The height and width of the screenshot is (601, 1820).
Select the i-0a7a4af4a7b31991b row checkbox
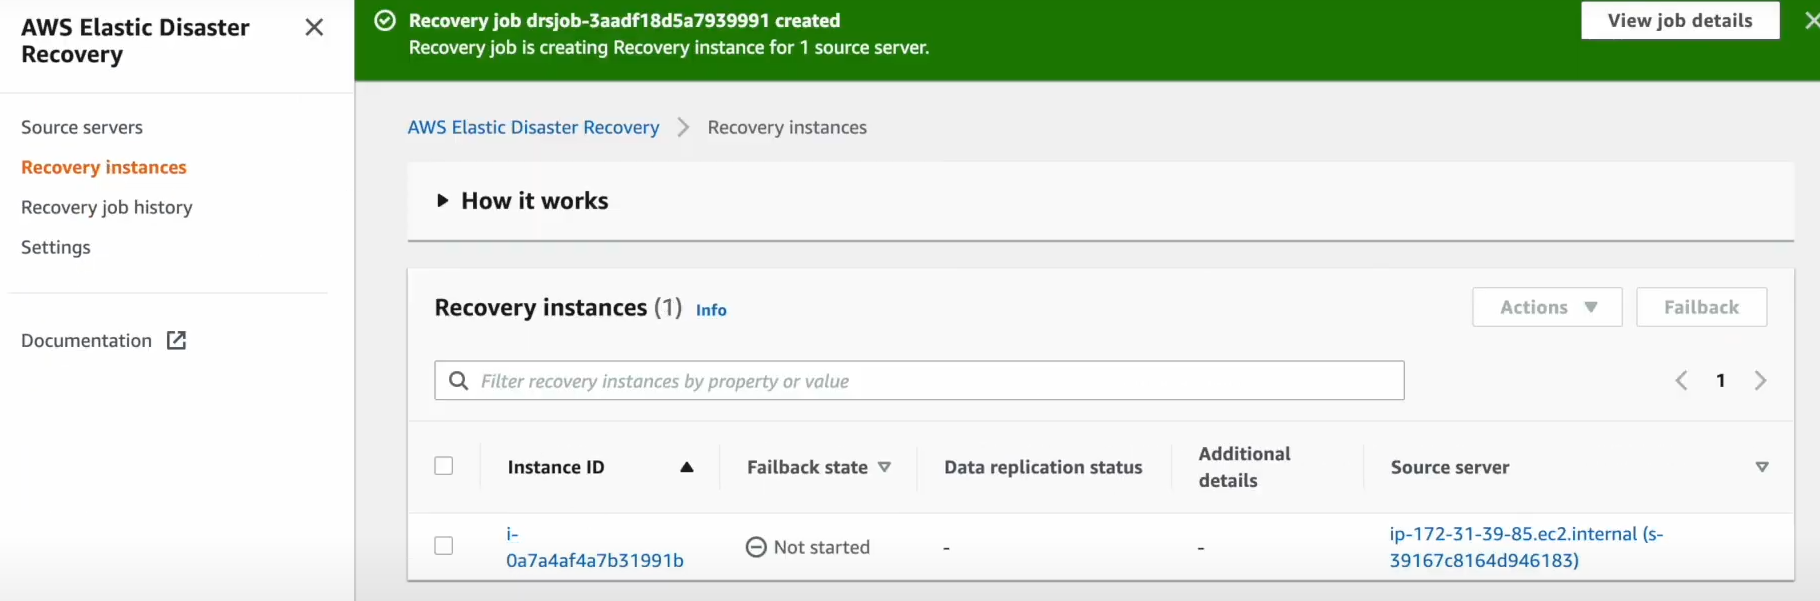click(444, 546)
